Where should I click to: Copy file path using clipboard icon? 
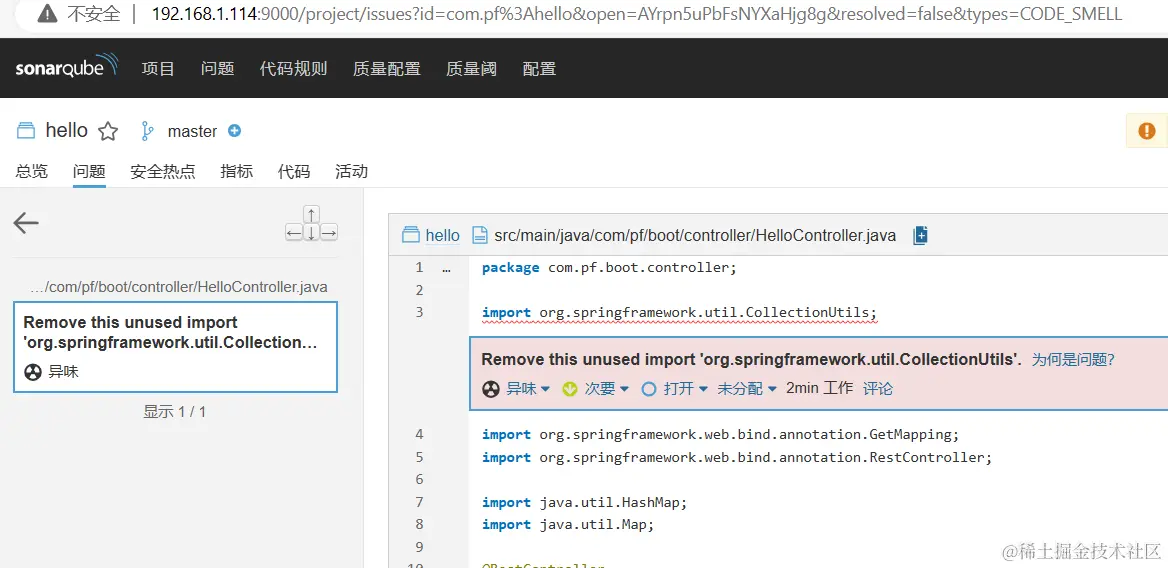(x=921, y=236)
